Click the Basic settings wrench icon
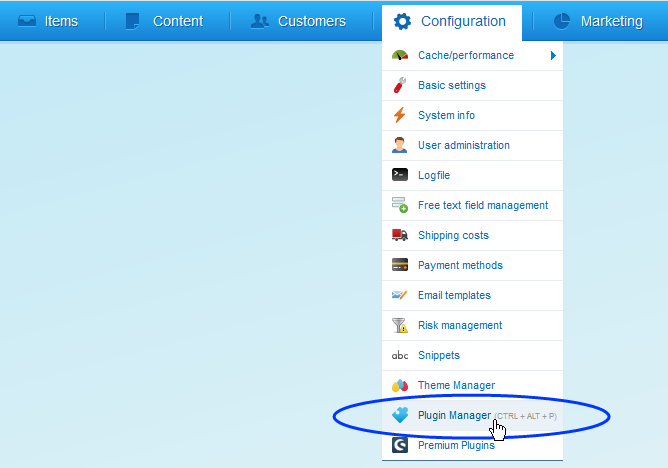Image resolution: width=668 pixels, height=468 pixels. click(400, 85)
